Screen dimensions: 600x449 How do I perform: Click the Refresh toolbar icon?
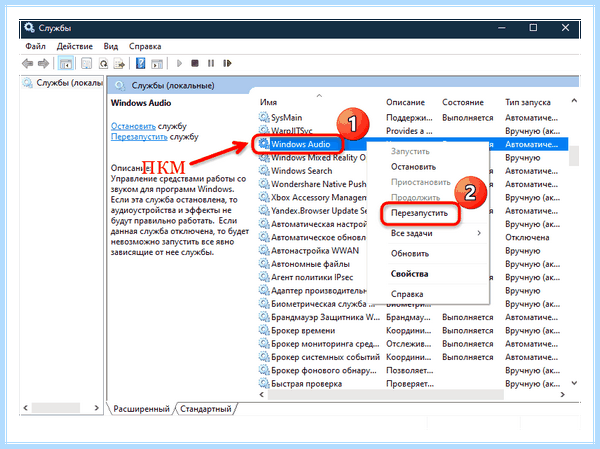point(103,64)
